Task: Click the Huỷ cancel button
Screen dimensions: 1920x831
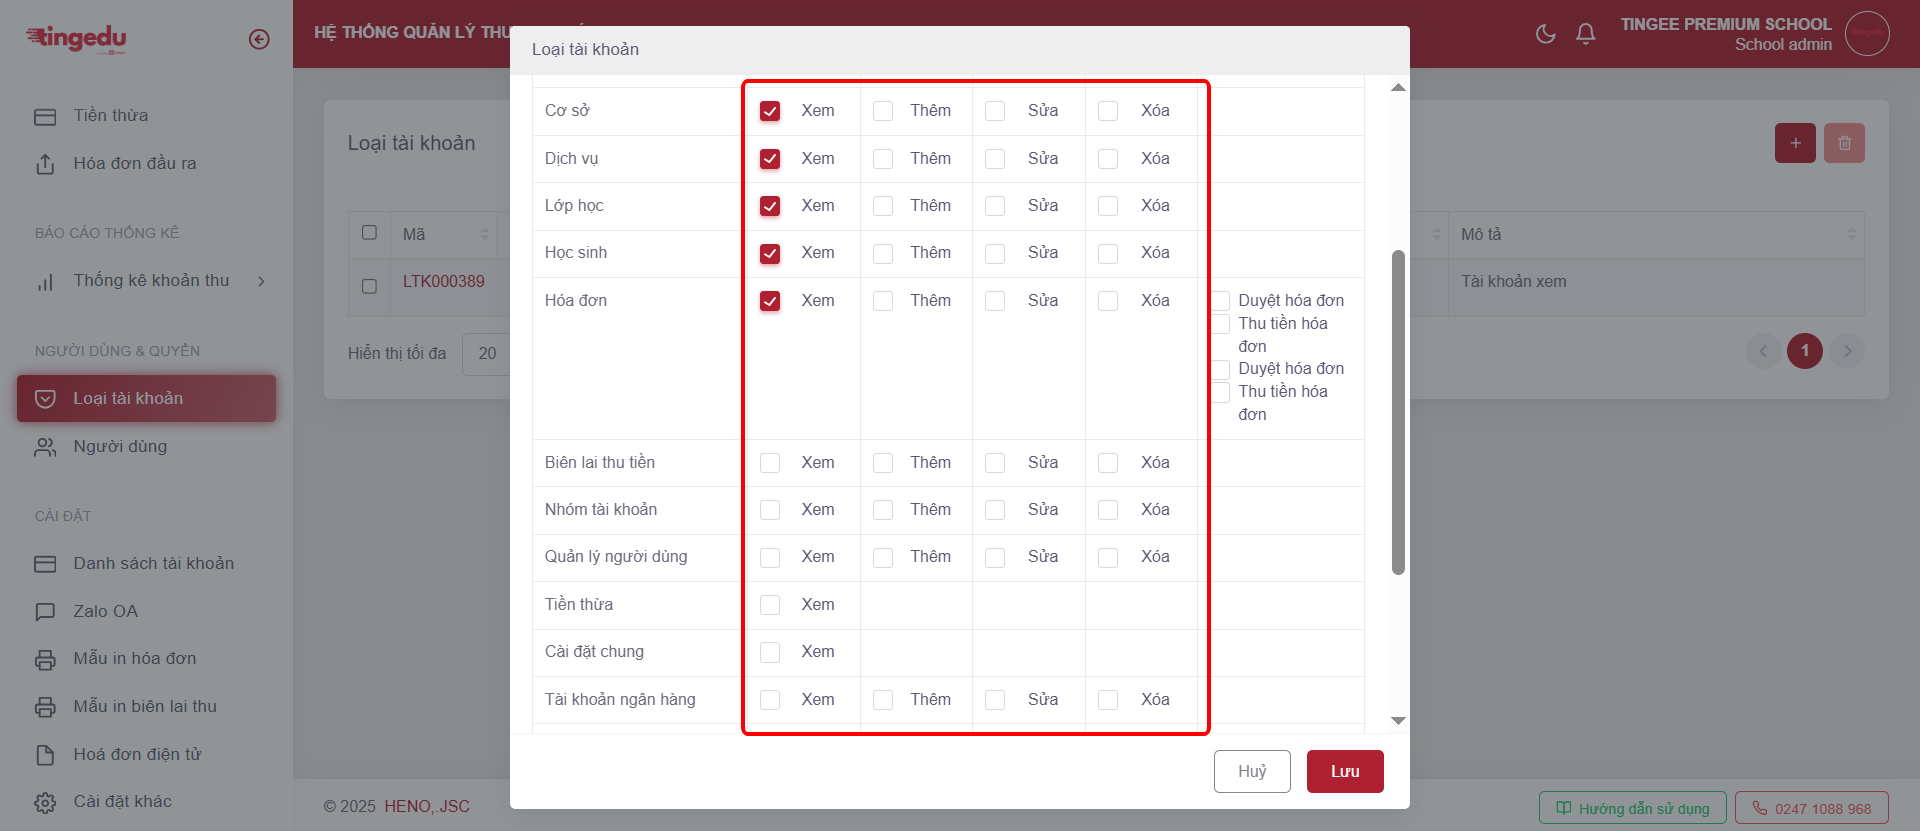Action: coord(1252,771)
